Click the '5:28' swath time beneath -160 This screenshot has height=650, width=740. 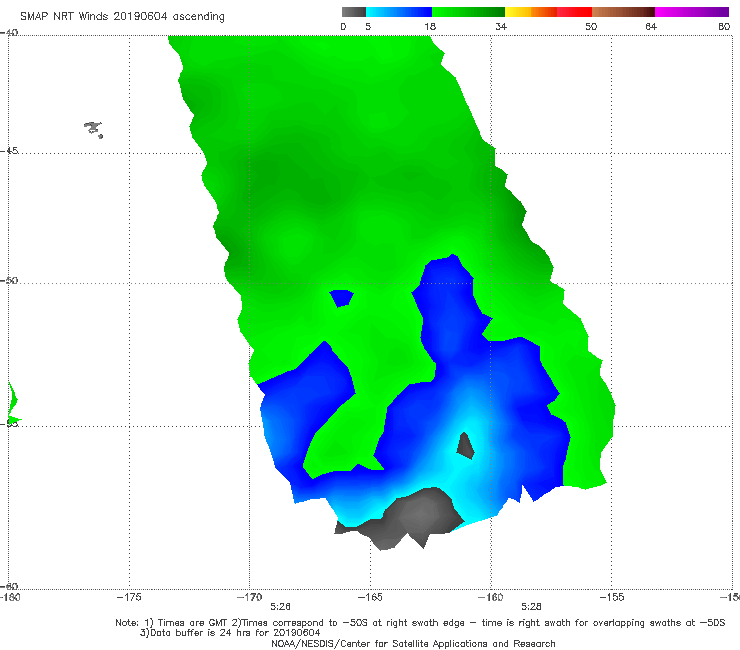click(x=531, y=607)
